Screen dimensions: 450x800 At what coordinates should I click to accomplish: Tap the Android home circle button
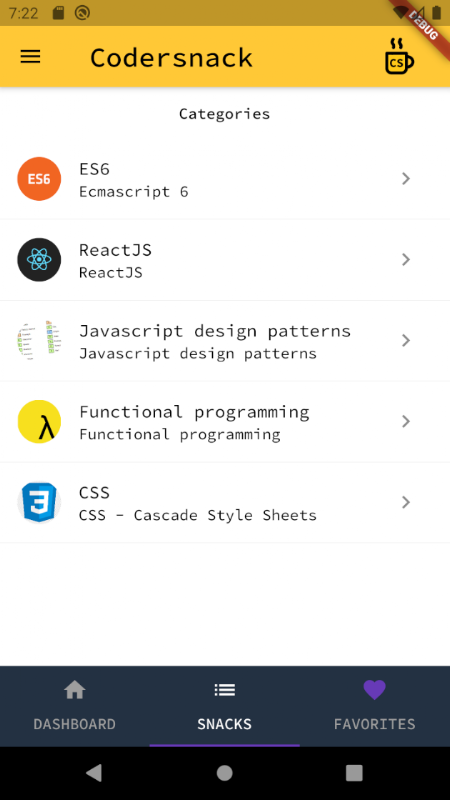pyautogui.click(x=224, y=773)
